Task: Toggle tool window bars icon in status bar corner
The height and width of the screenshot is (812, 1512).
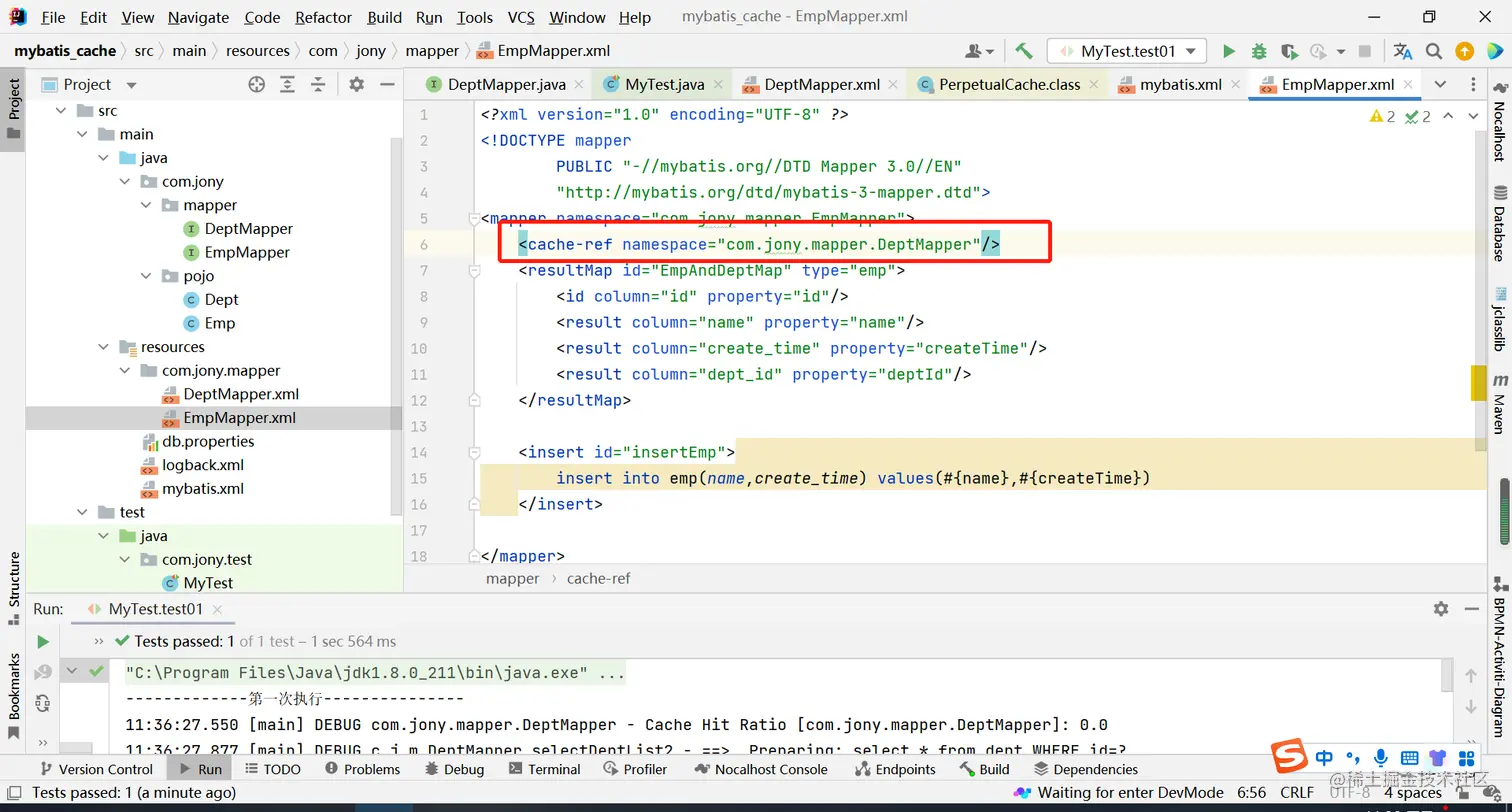Action: pos(13,793)
